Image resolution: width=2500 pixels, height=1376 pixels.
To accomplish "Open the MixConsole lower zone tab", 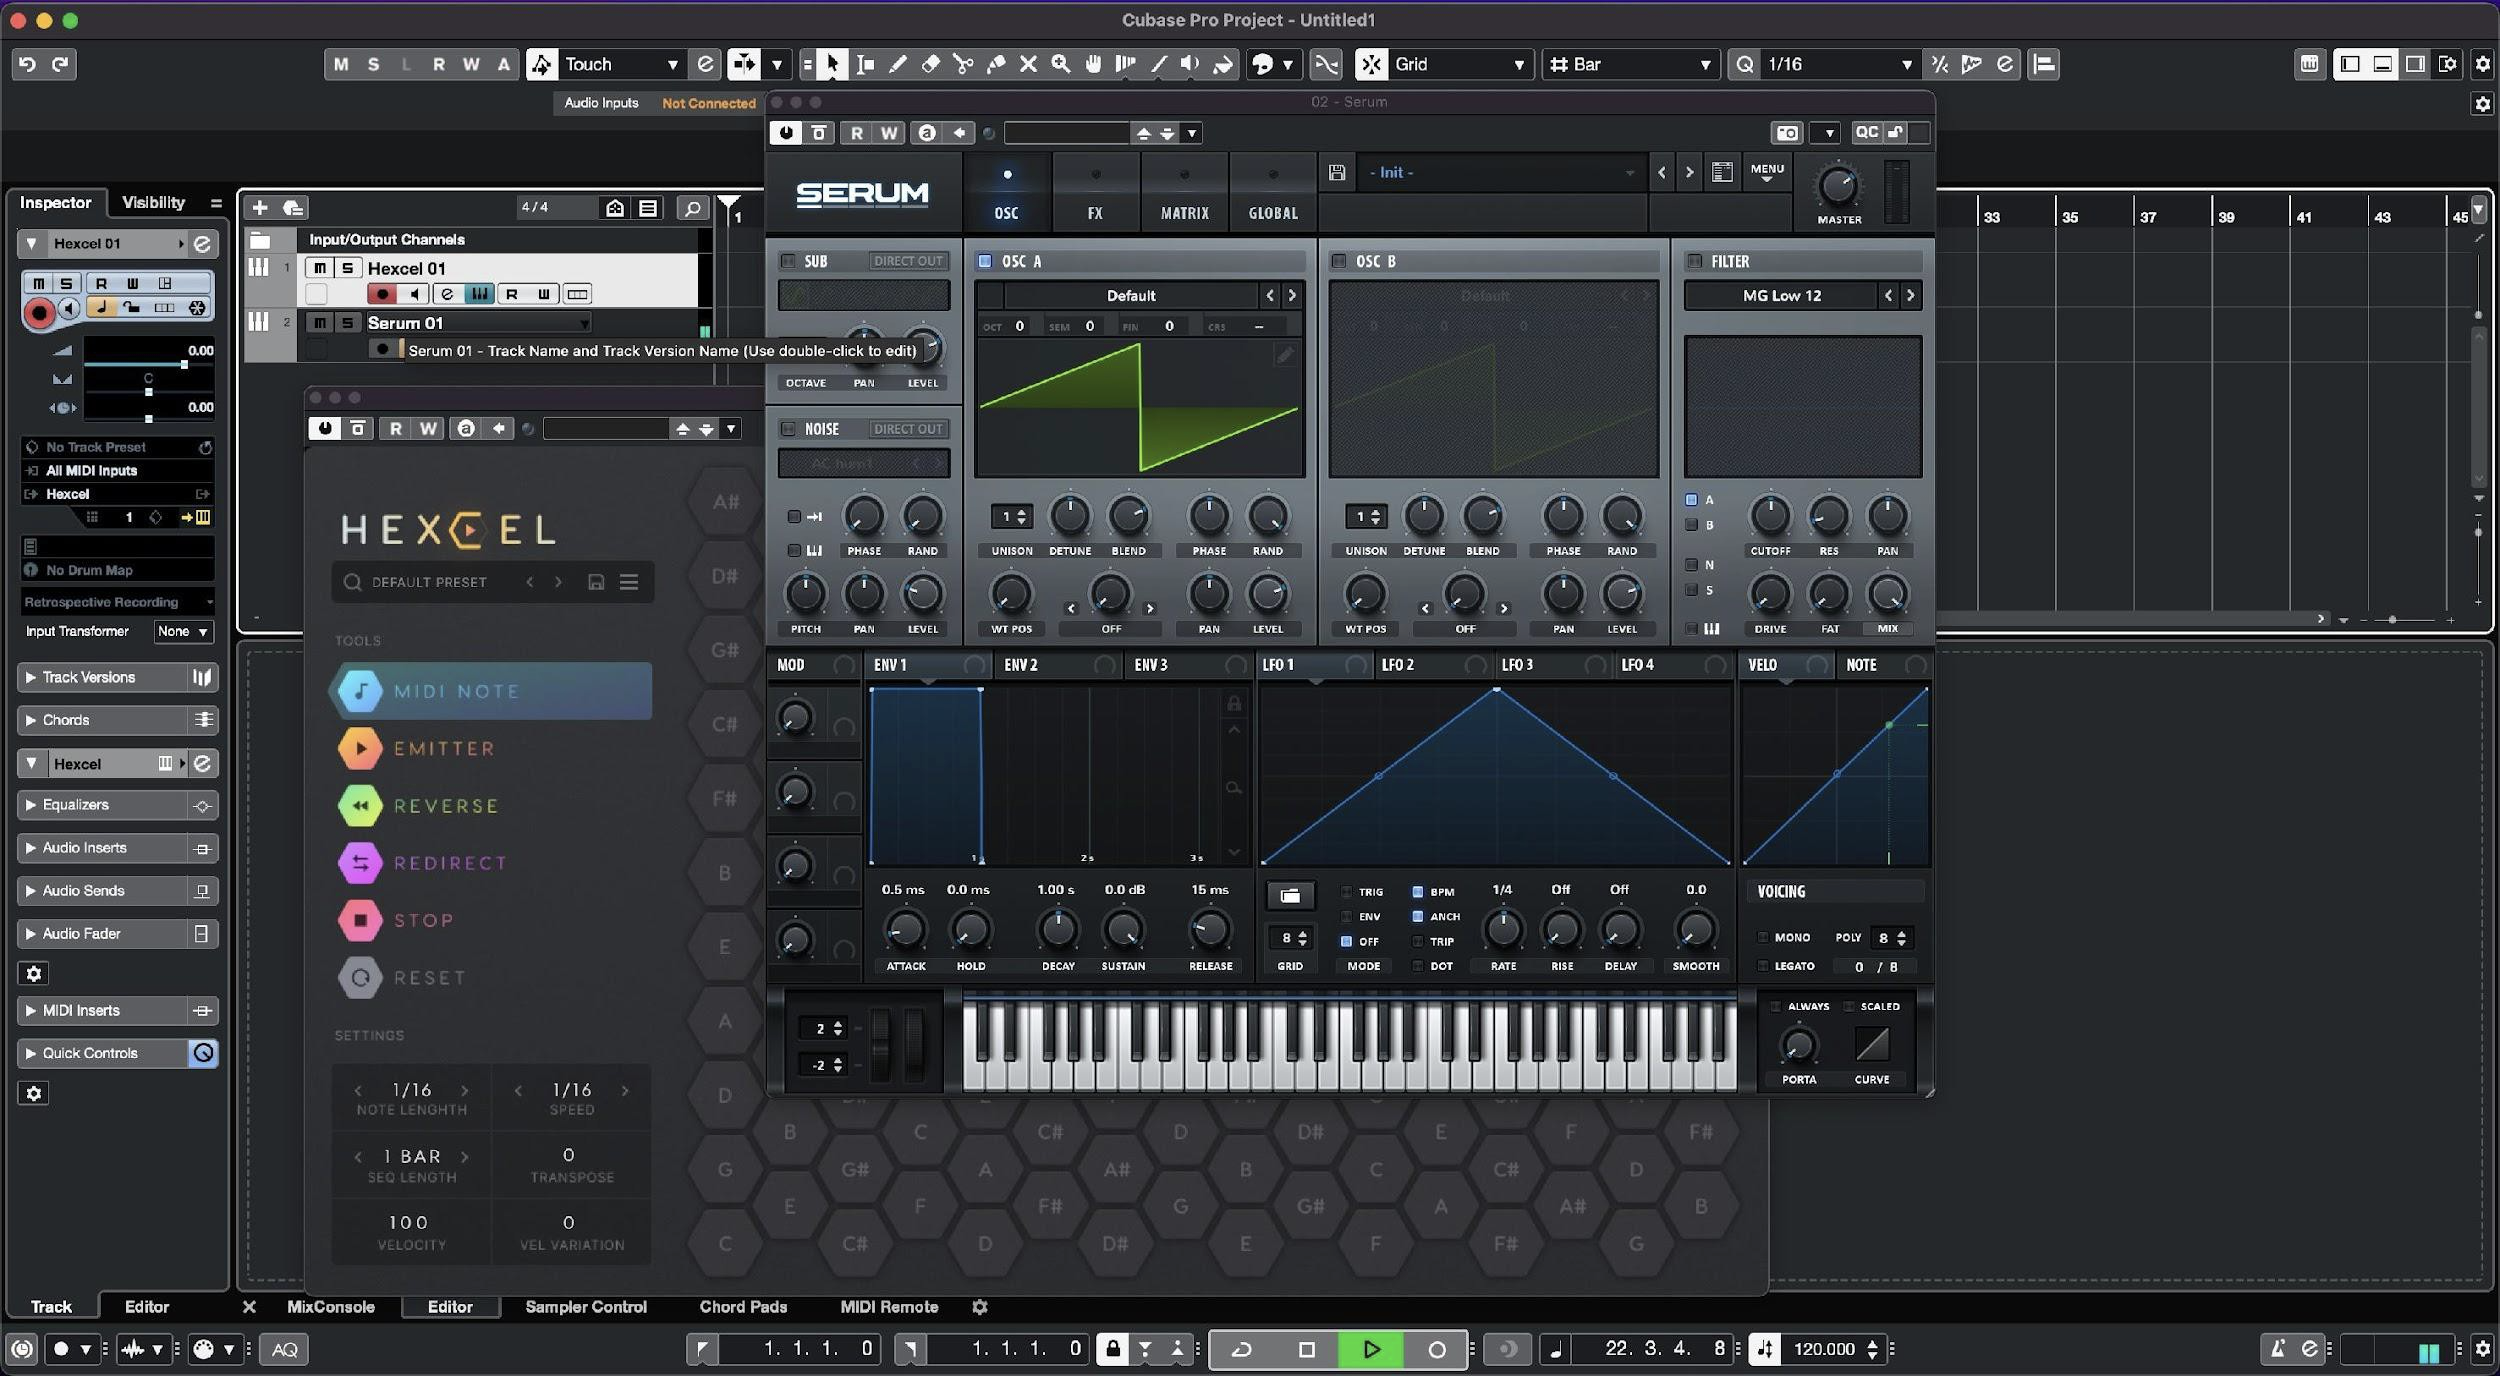I will coord(330,1307).
